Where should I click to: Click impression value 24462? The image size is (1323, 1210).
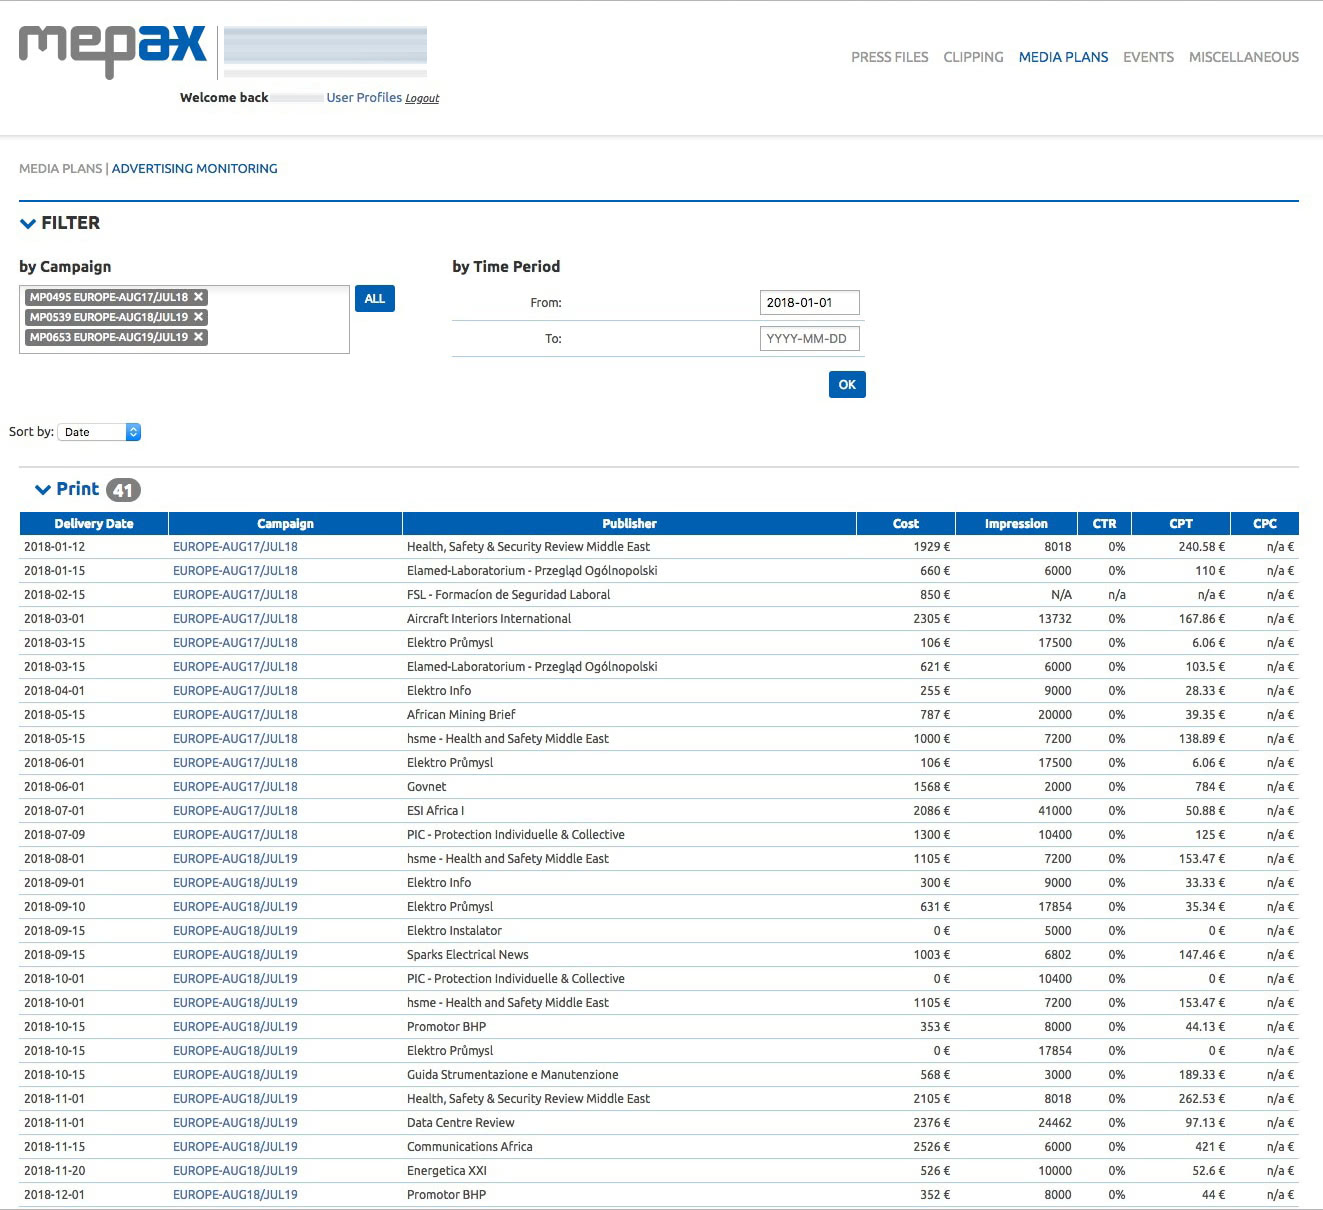(x=1054, y=1123)
